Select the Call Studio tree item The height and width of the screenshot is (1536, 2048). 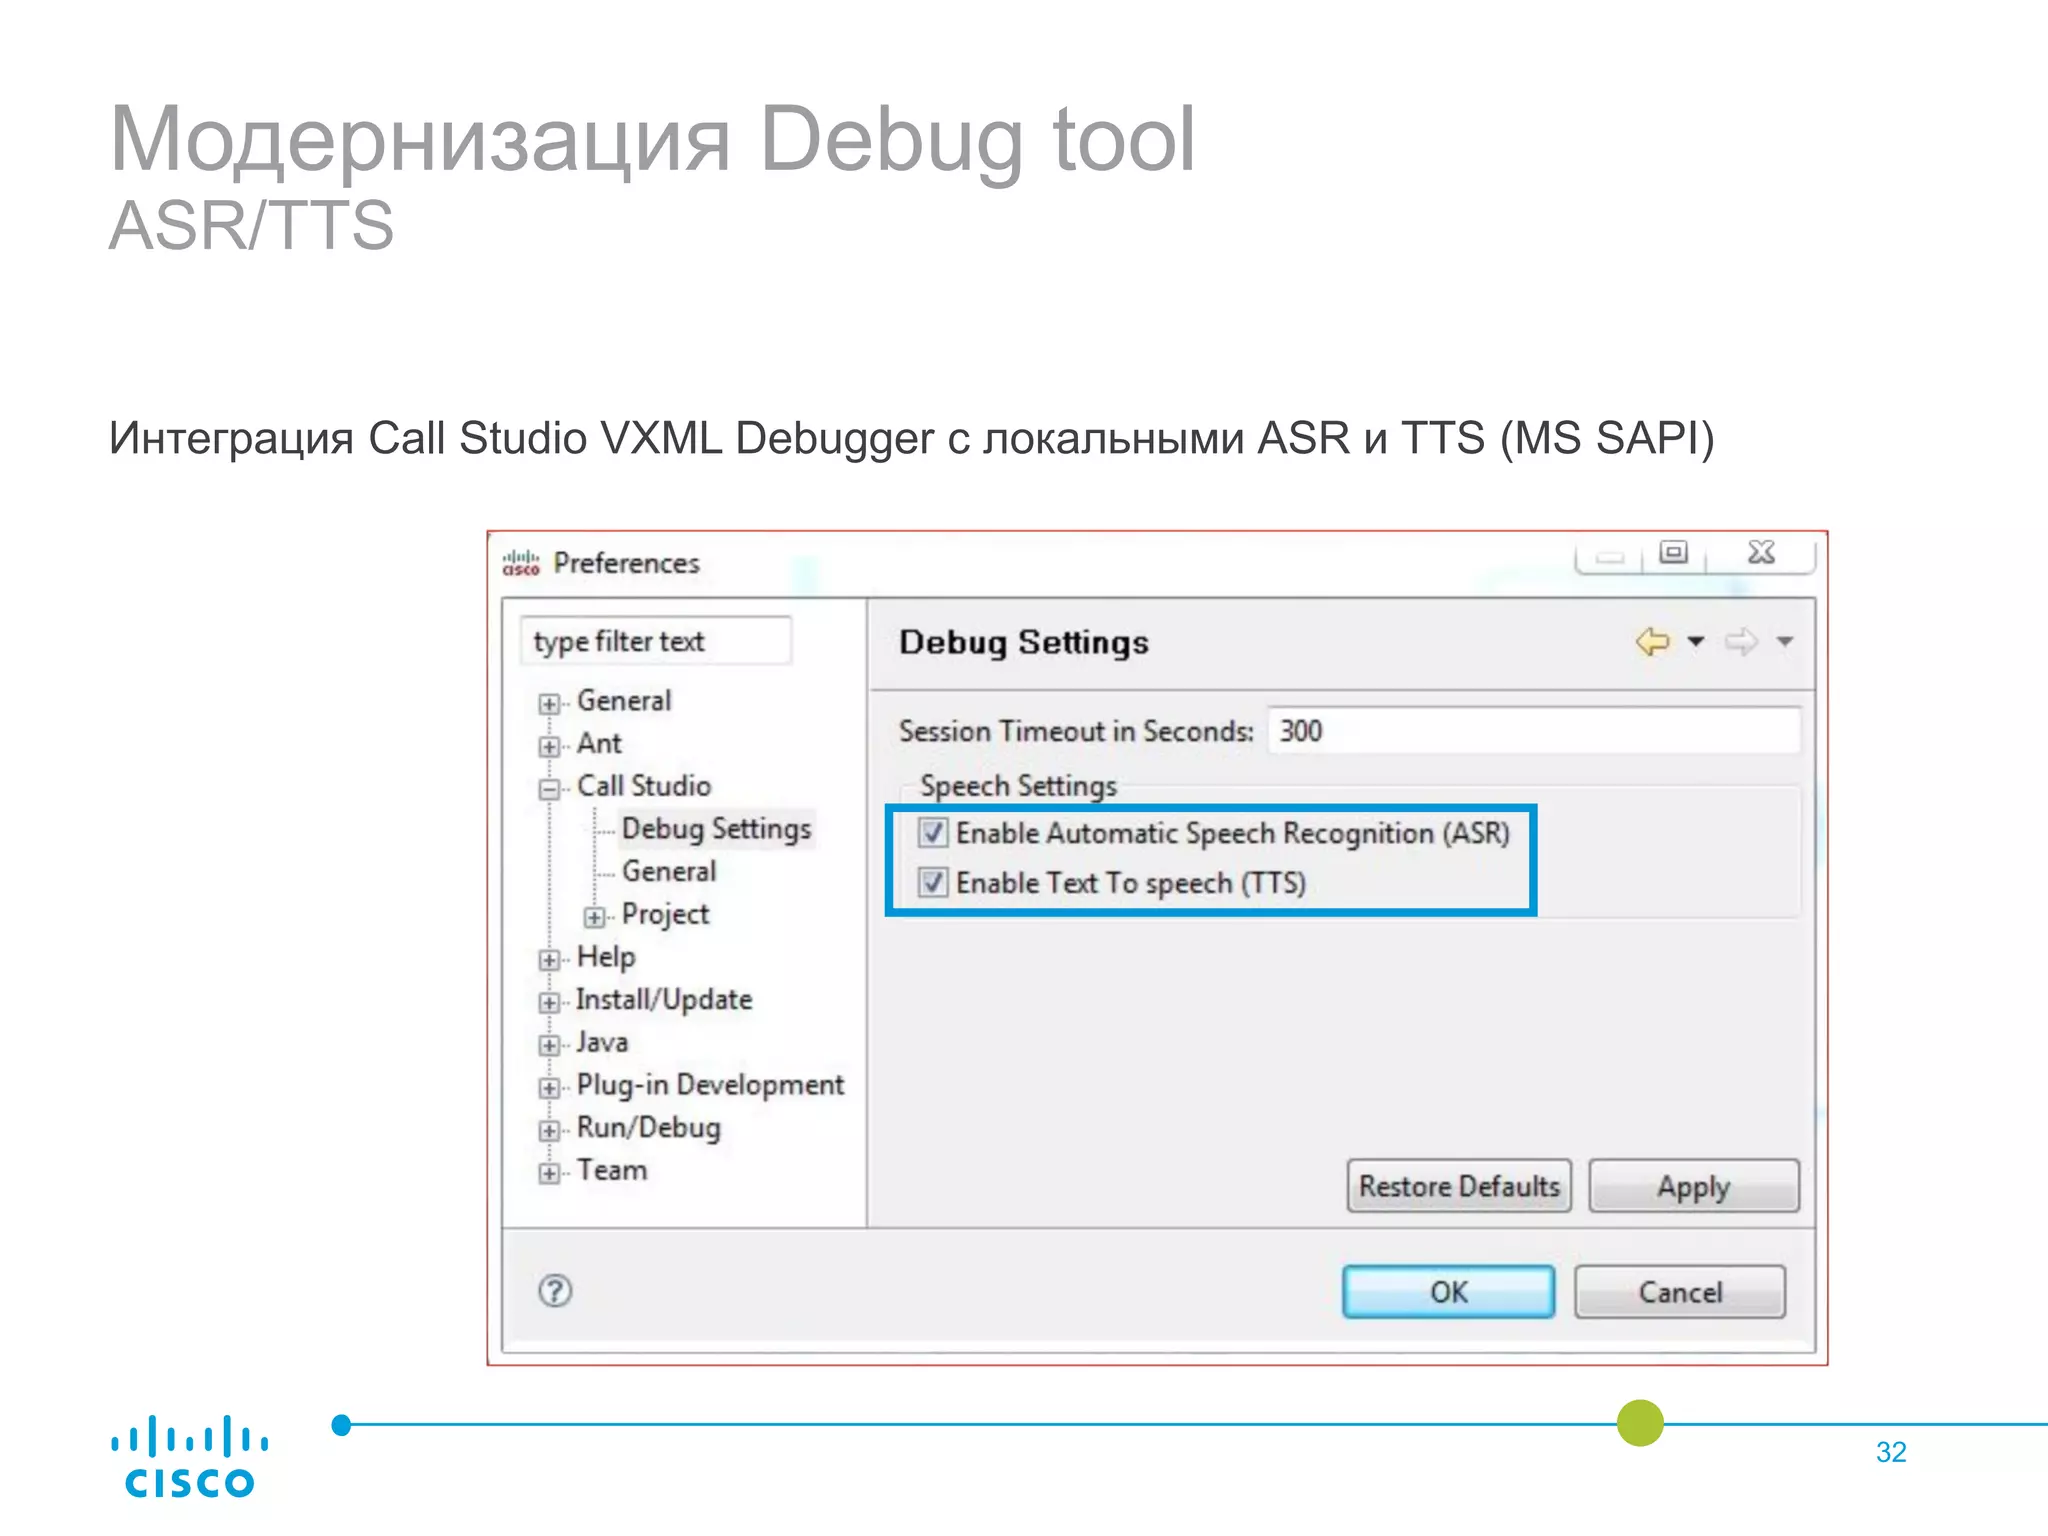pyautogui.click(x=643, y=786)
